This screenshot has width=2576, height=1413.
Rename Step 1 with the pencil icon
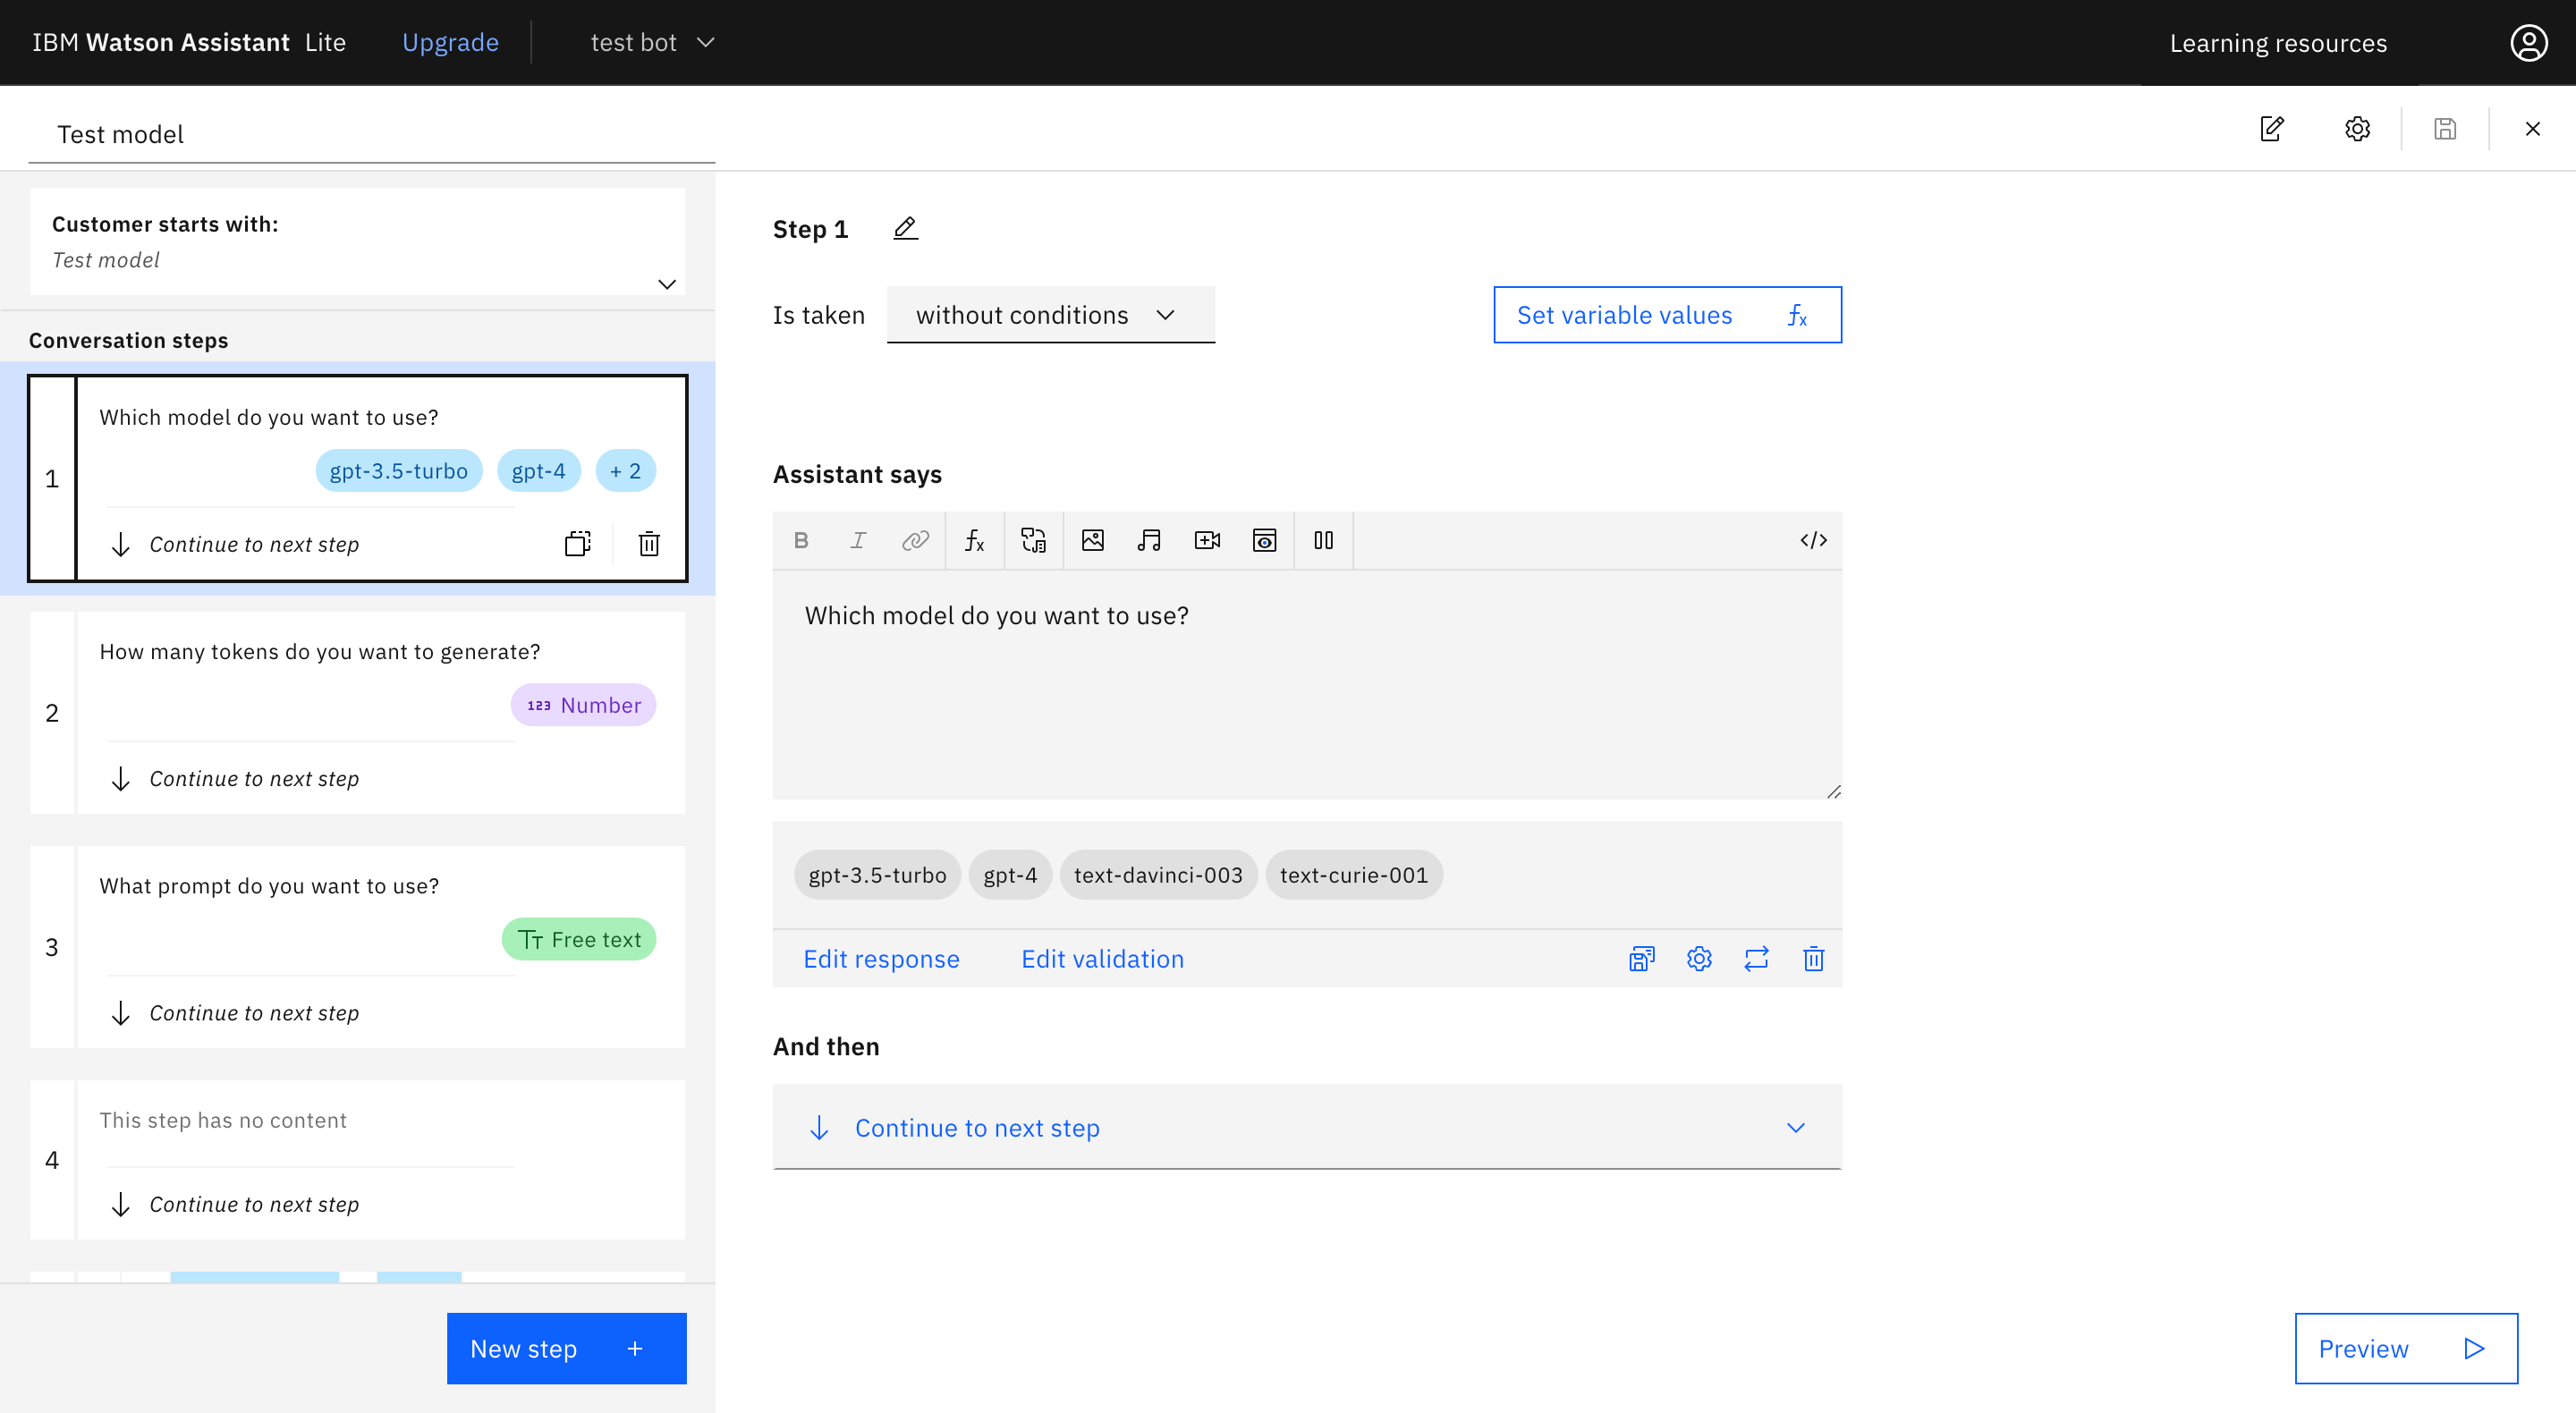[x=905, y=228]
